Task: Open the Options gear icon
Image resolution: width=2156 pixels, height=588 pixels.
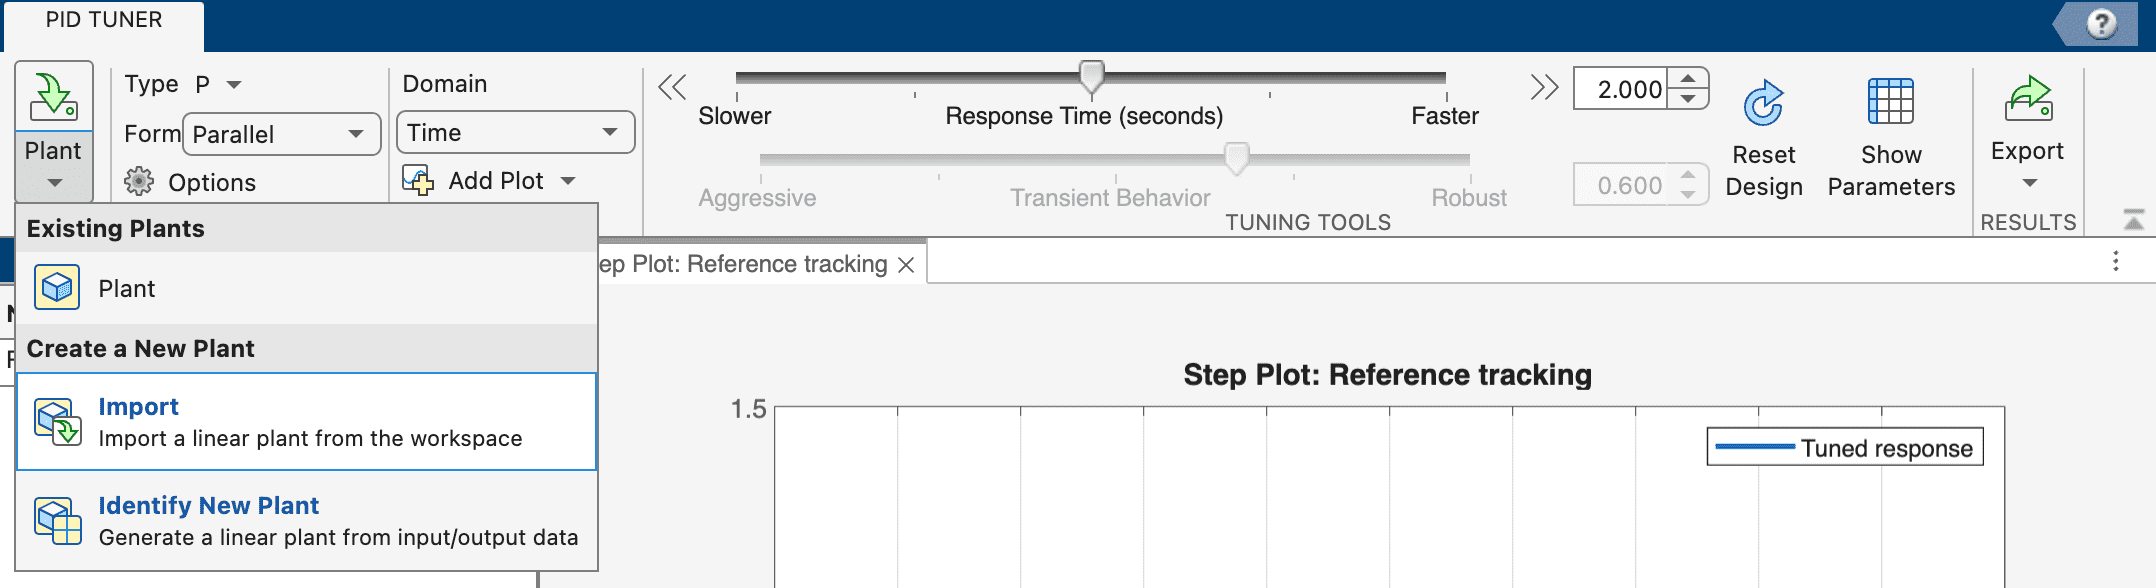Action: tap(139, 182)
